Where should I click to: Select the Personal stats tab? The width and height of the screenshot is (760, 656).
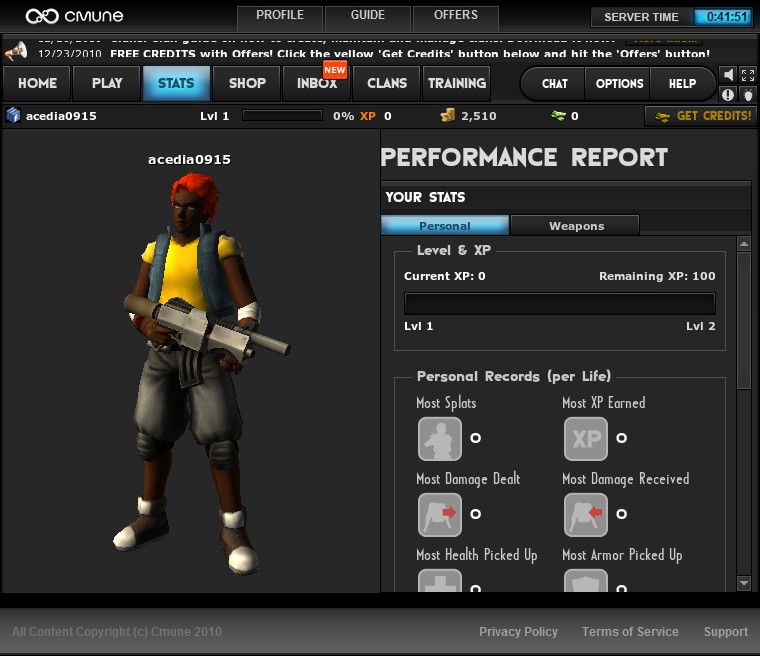pos(445,226)
